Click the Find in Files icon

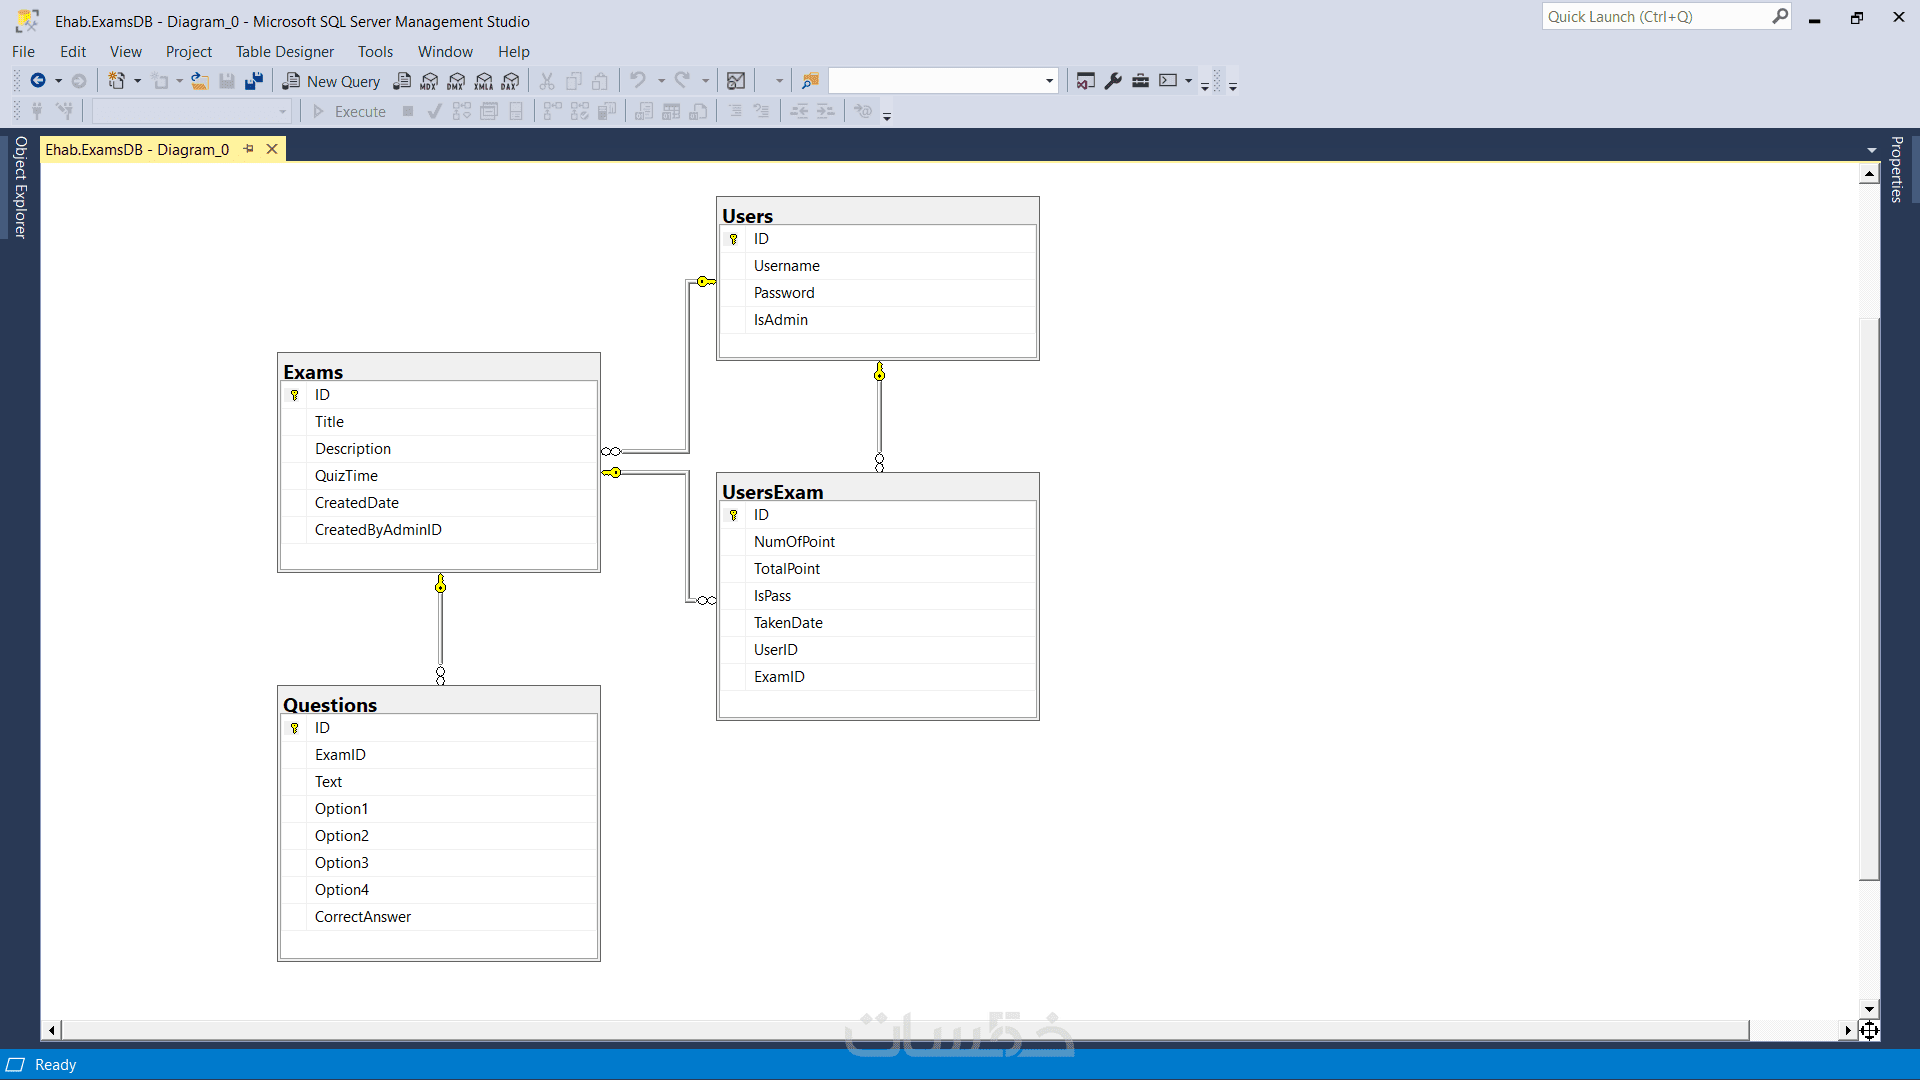810,81
